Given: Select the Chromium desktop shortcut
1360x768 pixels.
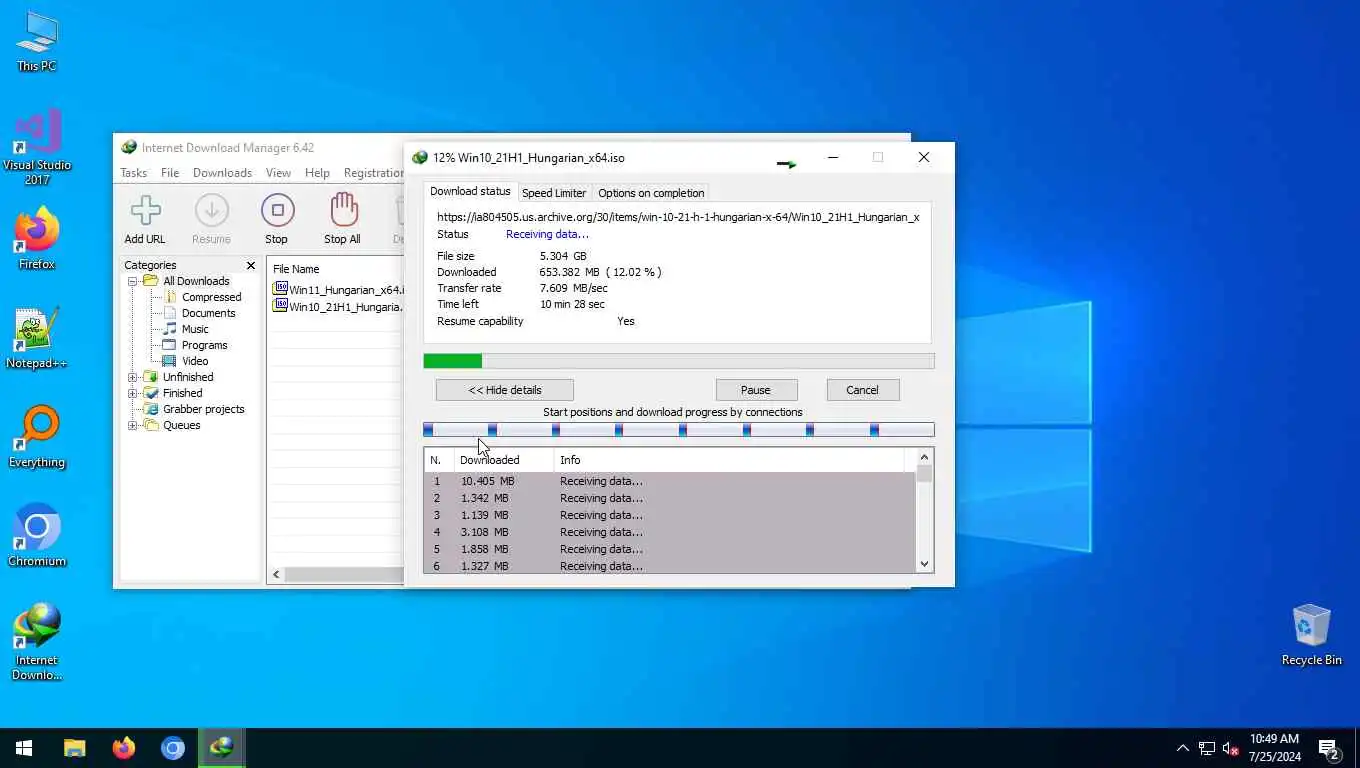Looking at the screenshot, I should click(x=37, y=536).
